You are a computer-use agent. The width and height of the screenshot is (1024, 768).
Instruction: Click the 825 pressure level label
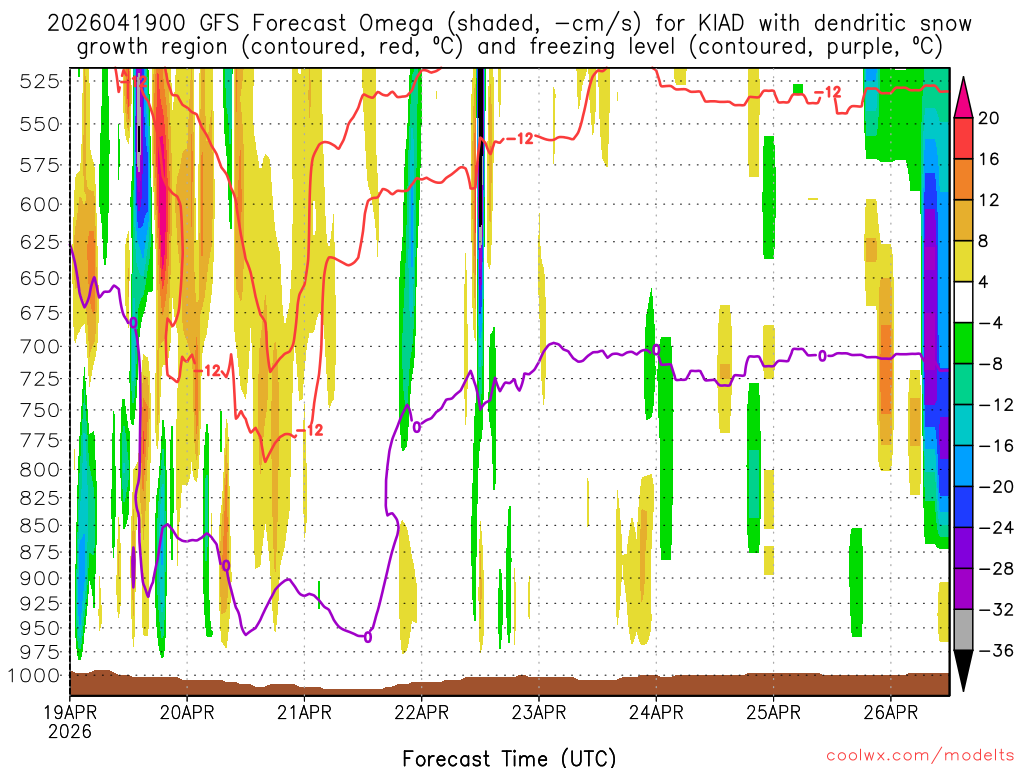click(39, 498)
